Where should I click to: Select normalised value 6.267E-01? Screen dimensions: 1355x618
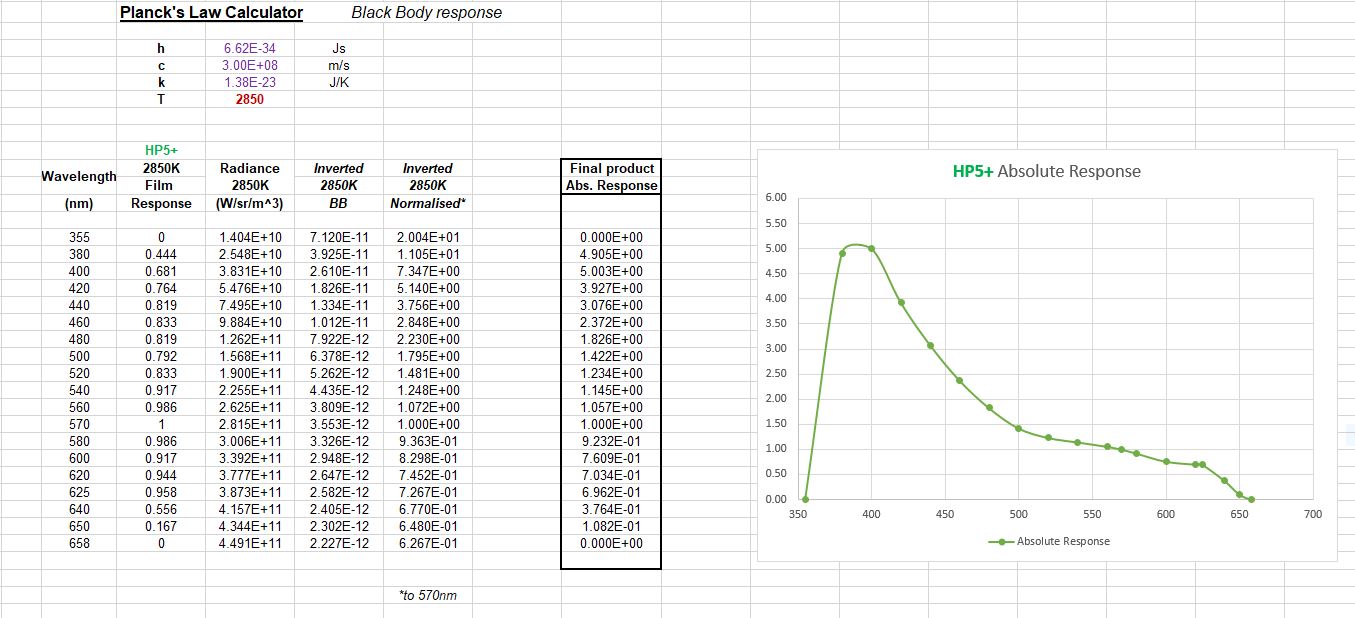pos(428,543)
